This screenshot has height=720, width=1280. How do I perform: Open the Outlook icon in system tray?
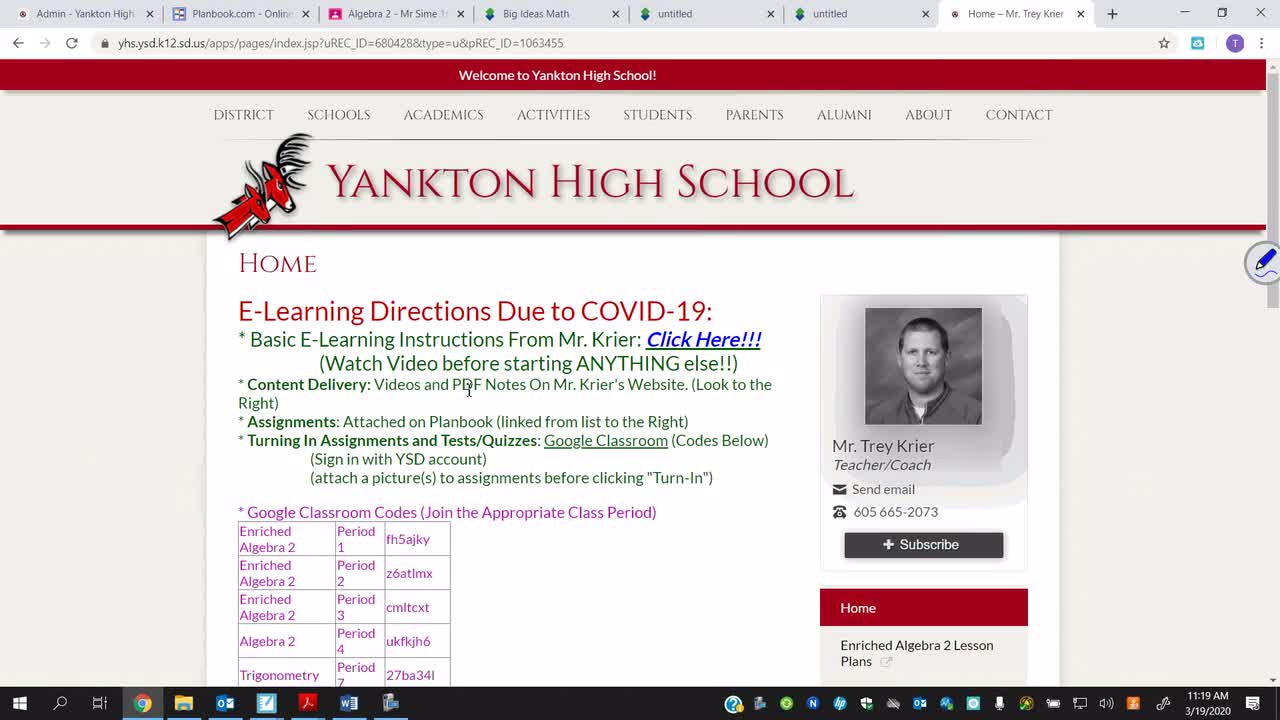pyautogui.click(x=918, y=704)
